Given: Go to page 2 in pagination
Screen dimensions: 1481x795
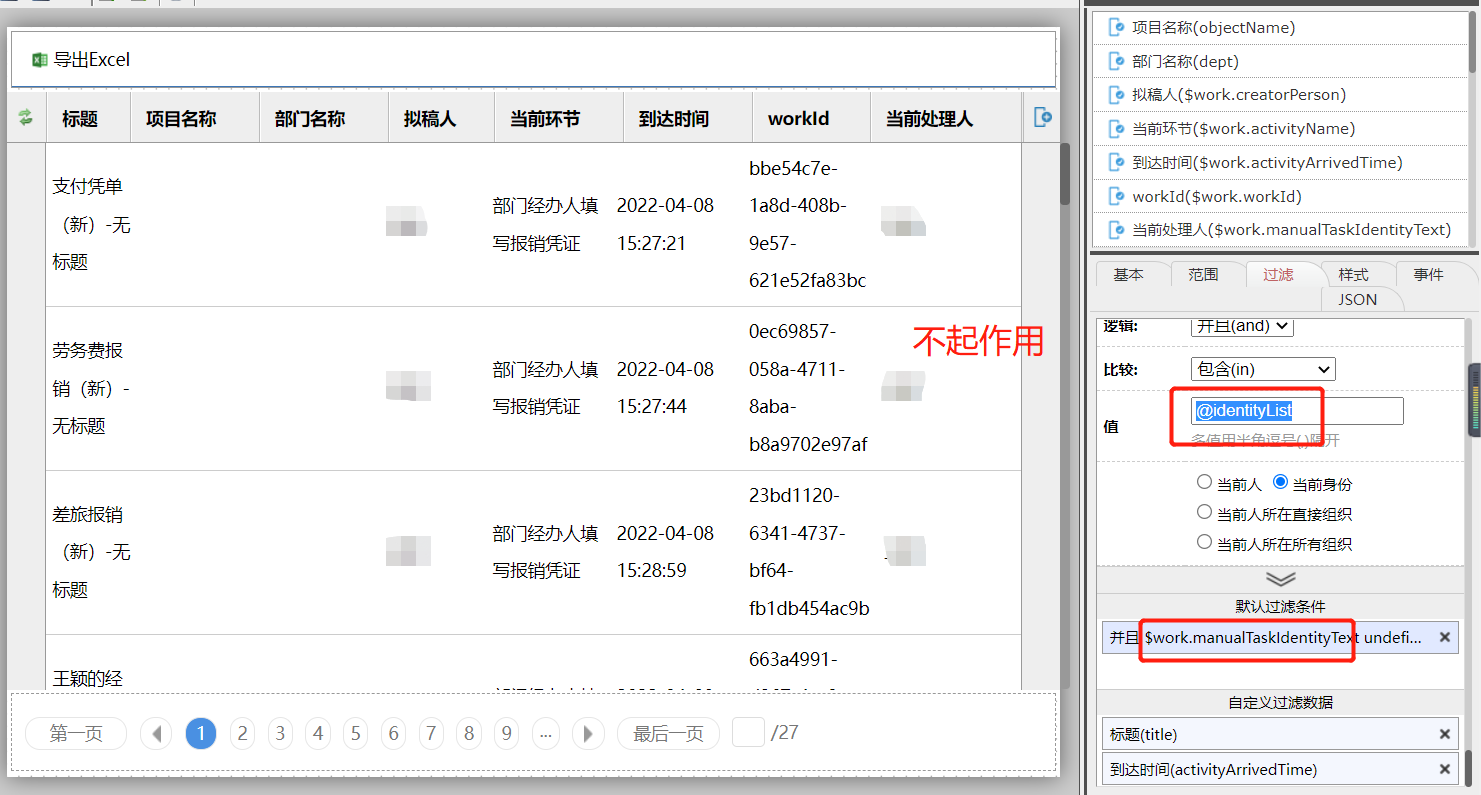Looking at the screenshot, I should tap(242, 733).
